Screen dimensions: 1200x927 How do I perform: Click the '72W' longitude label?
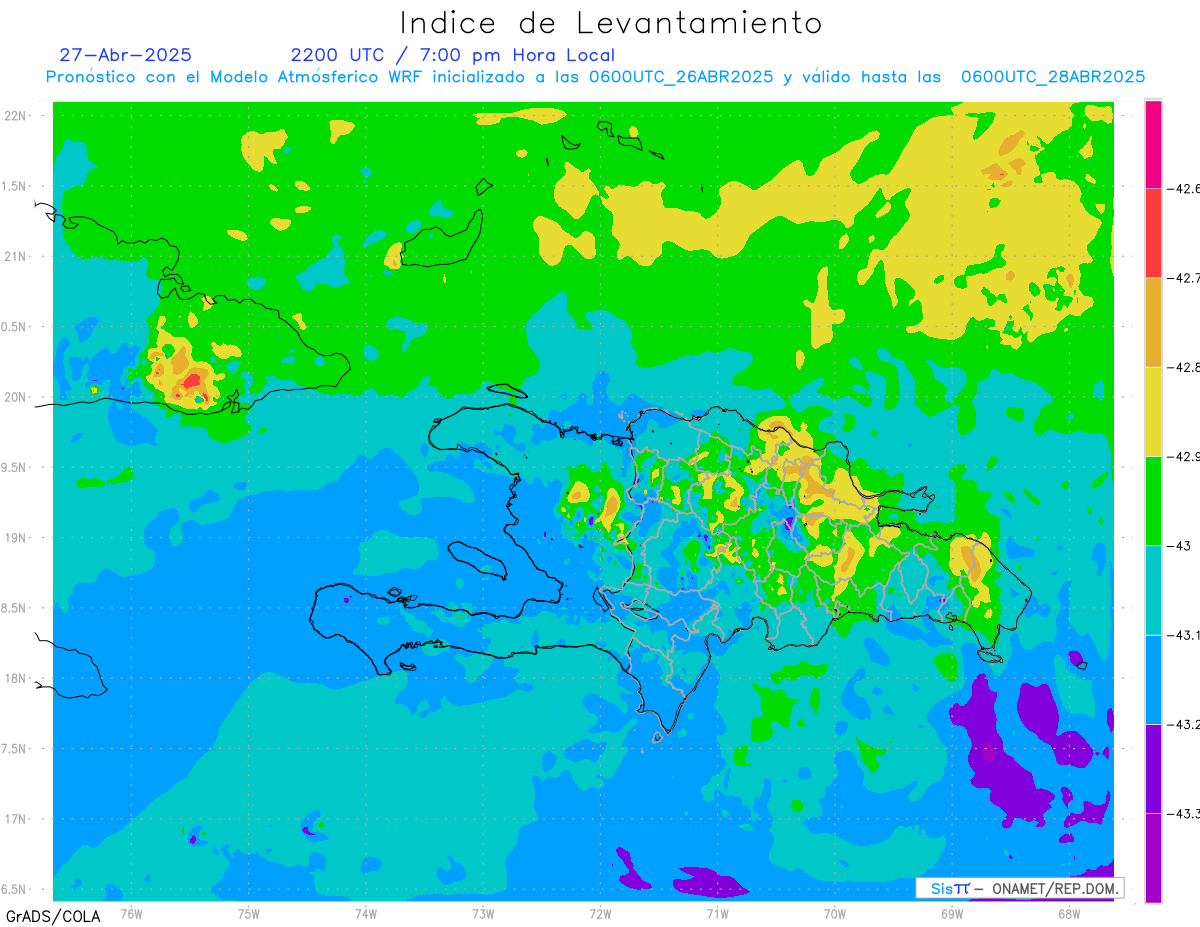click(x=600, y=913)
